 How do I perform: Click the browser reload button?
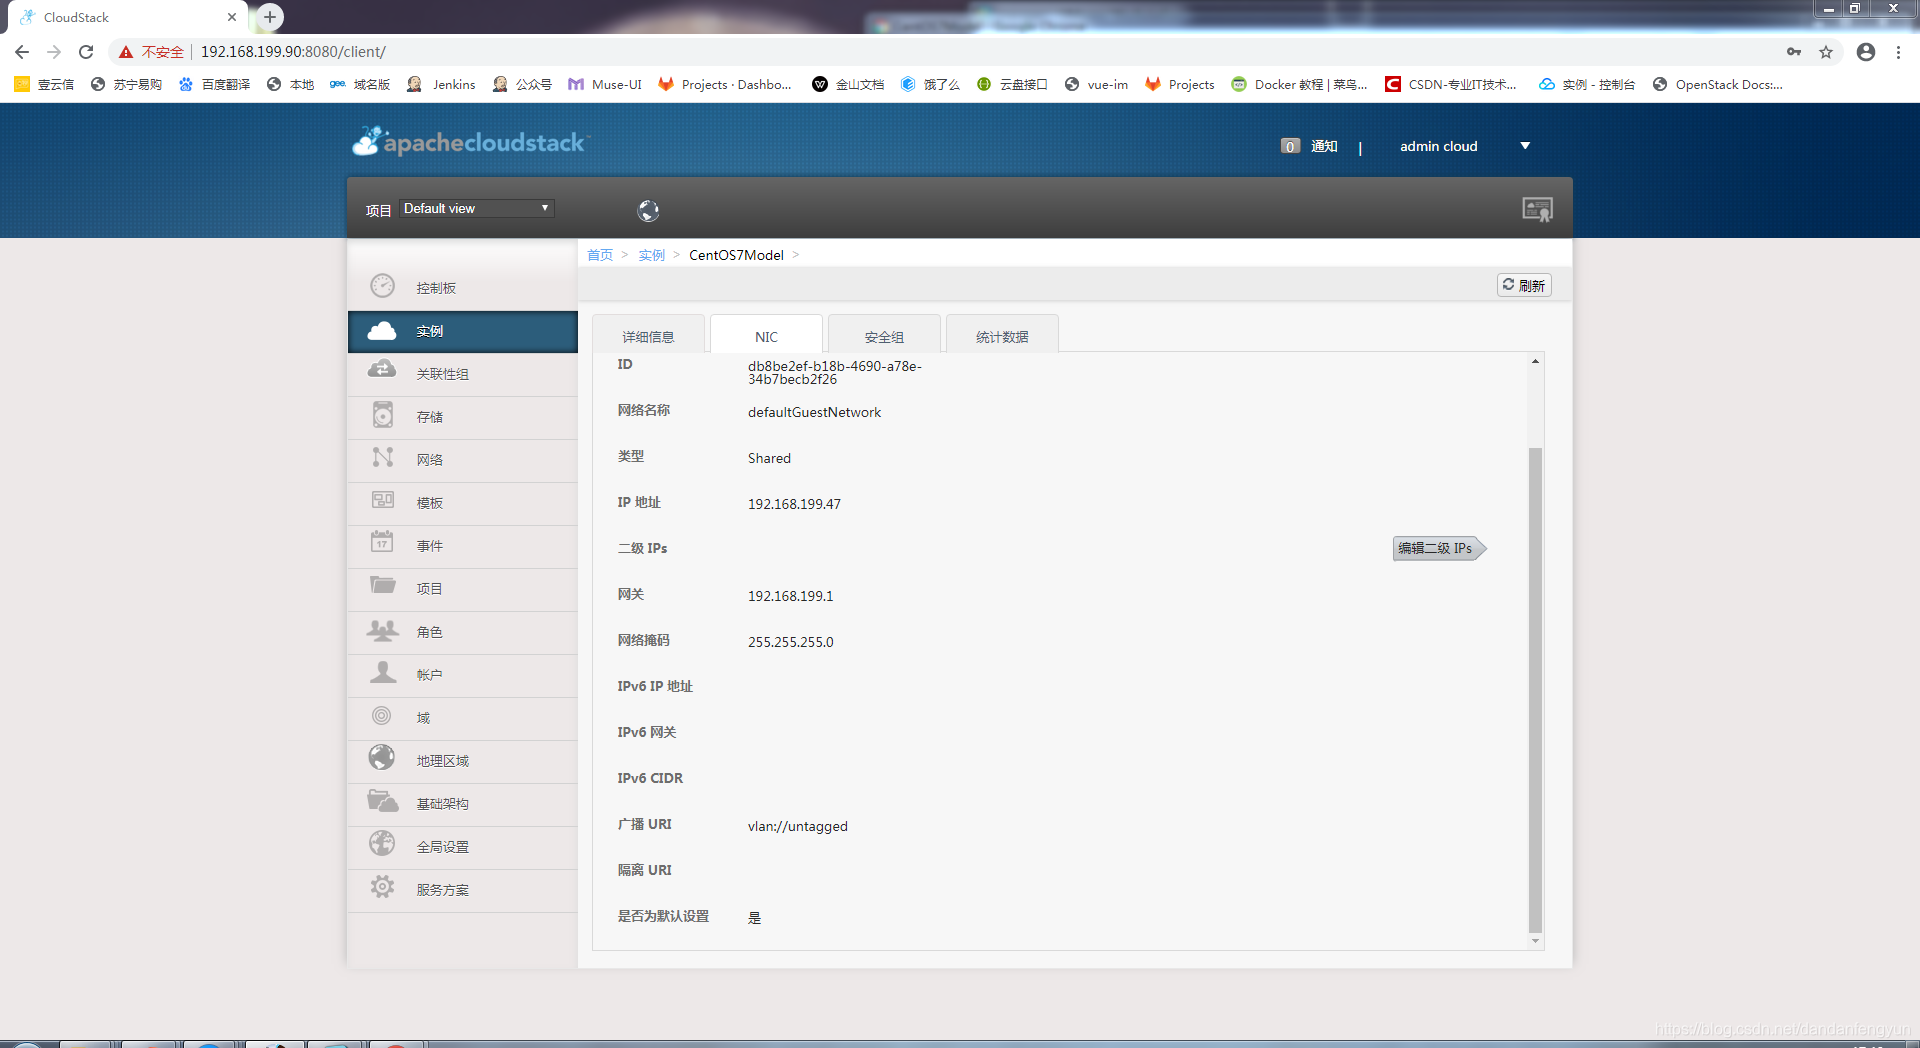coord(86,52)
